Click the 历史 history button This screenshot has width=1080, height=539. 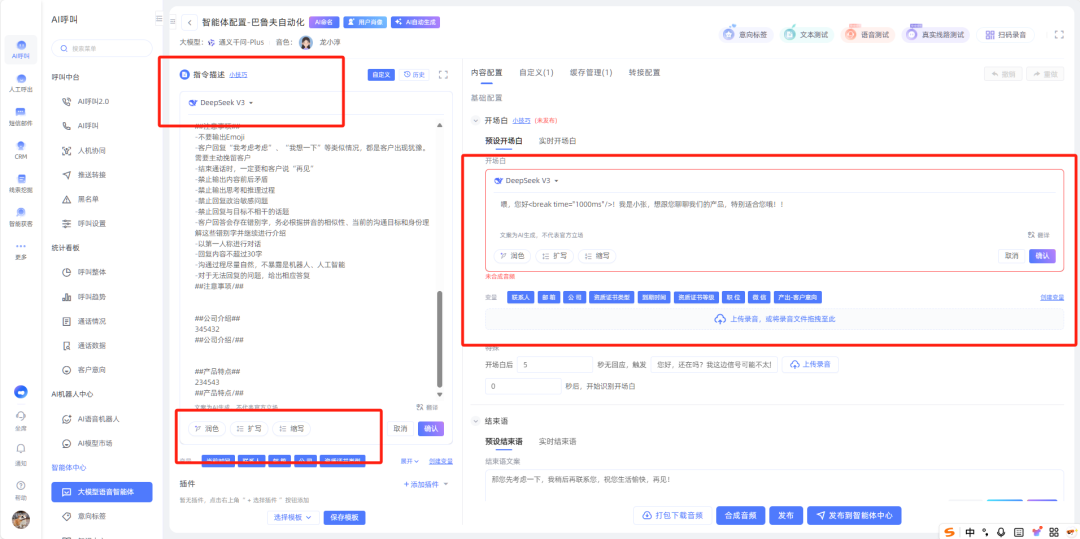click(x=414, y=74)
